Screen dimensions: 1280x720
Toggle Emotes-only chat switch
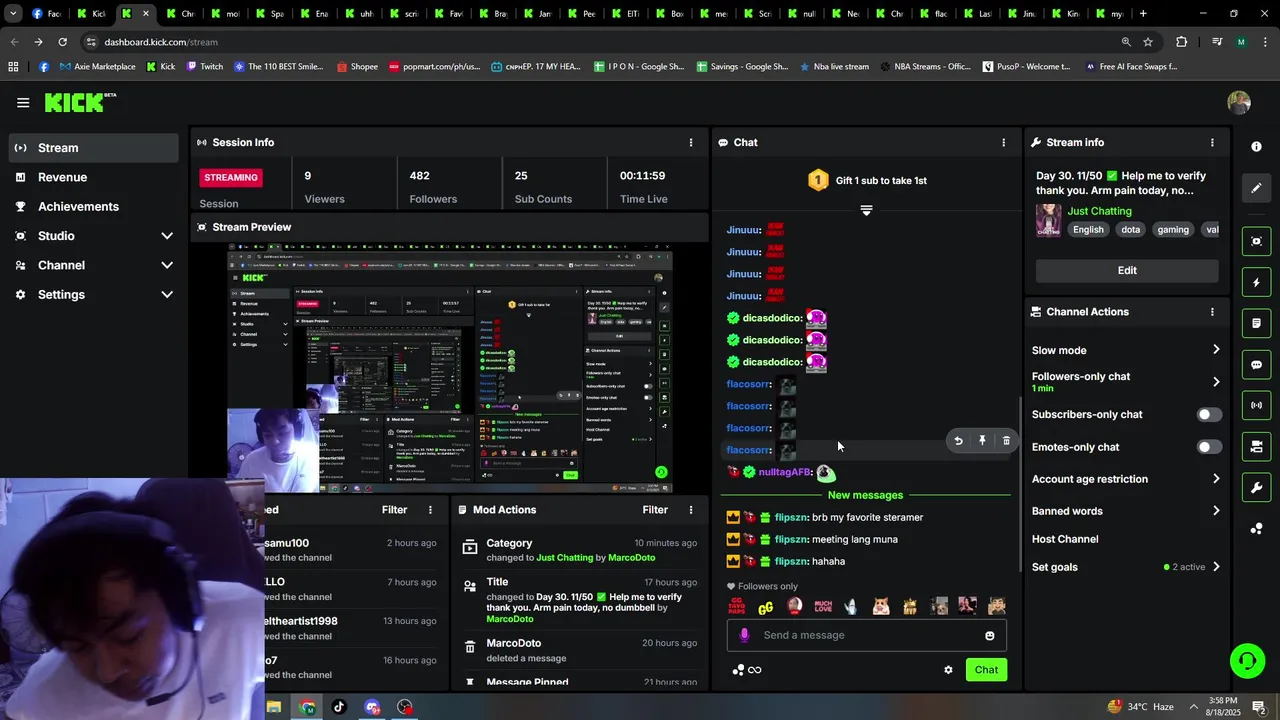pyautogui.click(x=1208, y=447)
